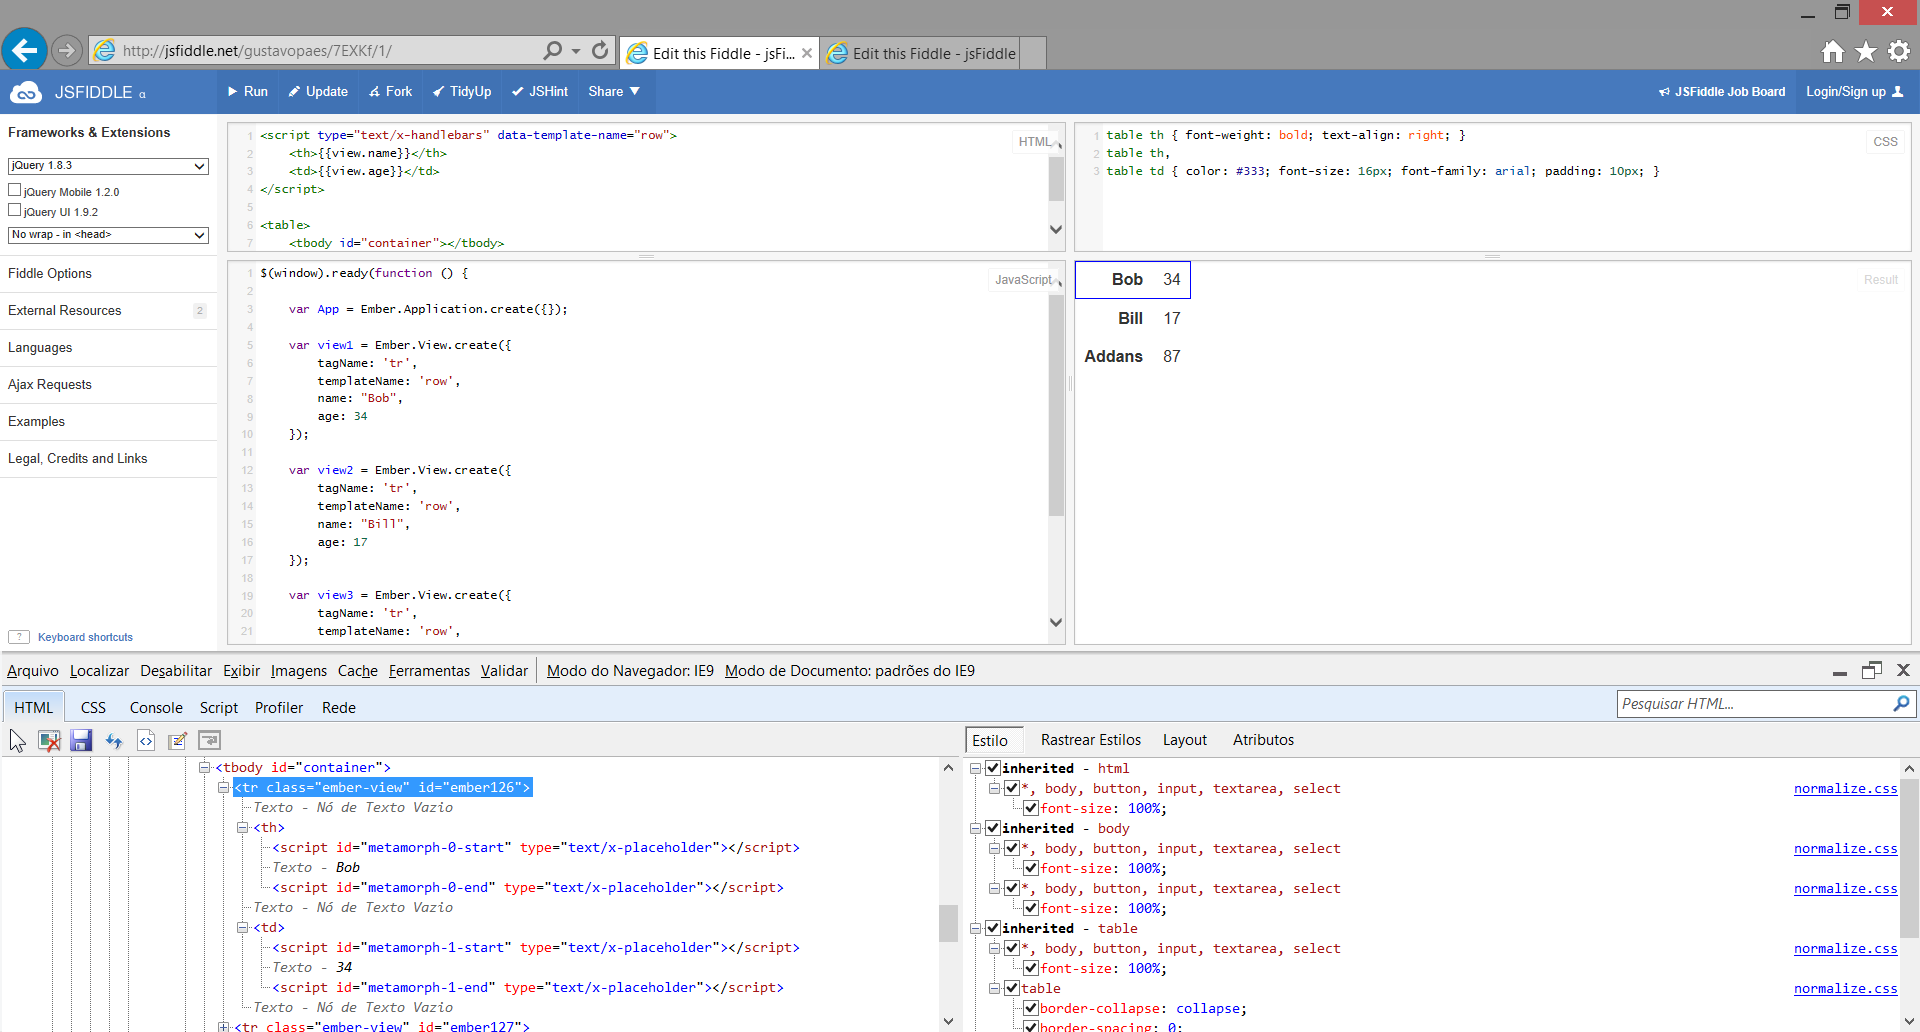This screenshot has width=1920, height=1032.
Task: Unpin the developer tools pane
Action: point(1871,670)
